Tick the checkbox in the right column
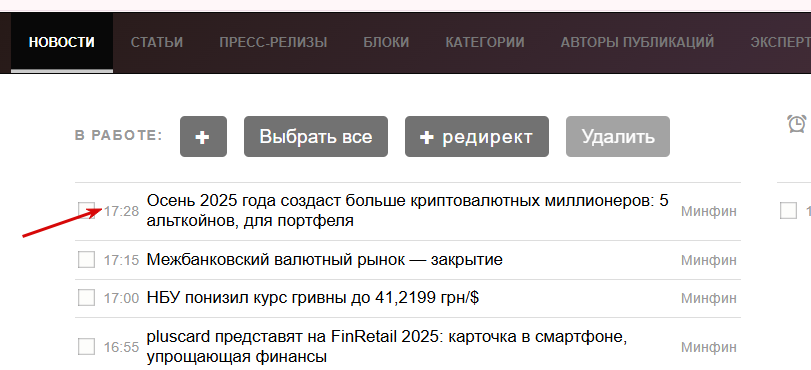This screenshot has width=811, height=370. click(788, 211)
